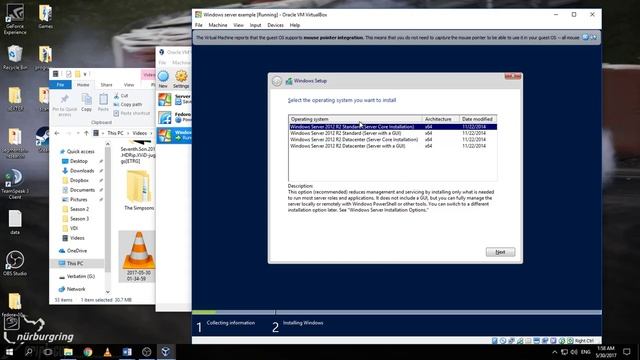Go back in File Explorer navigation

(57, 133)
